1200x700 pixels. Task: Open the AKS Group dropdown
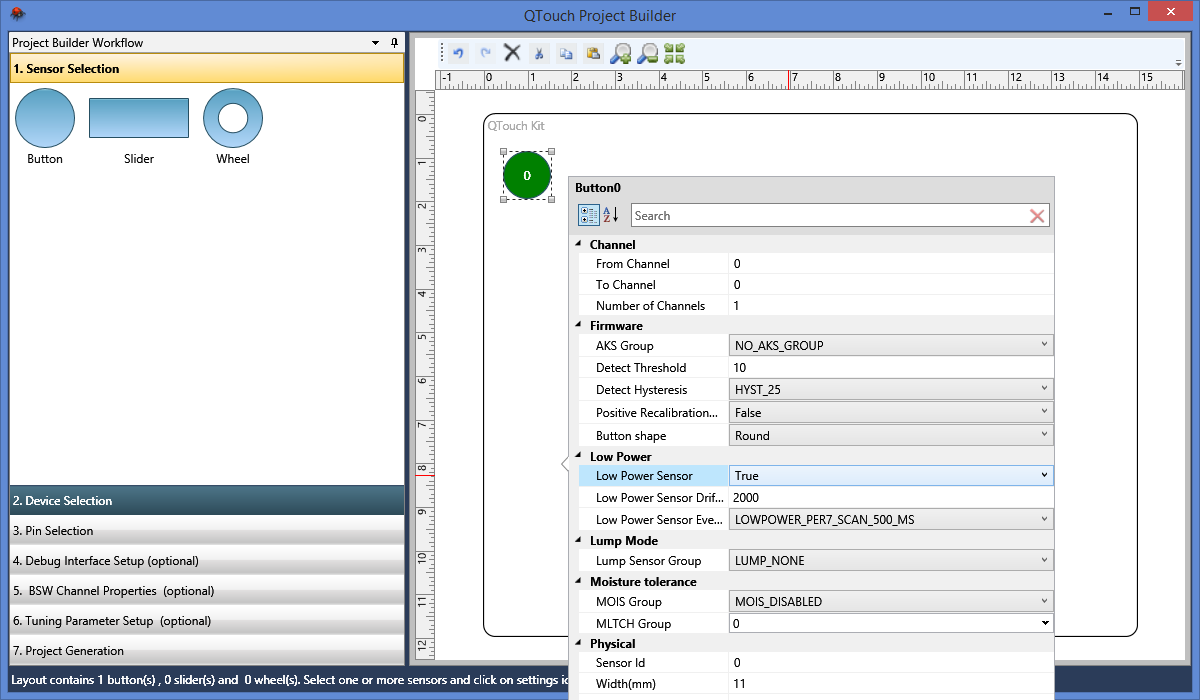click(x=1044, y=345)
